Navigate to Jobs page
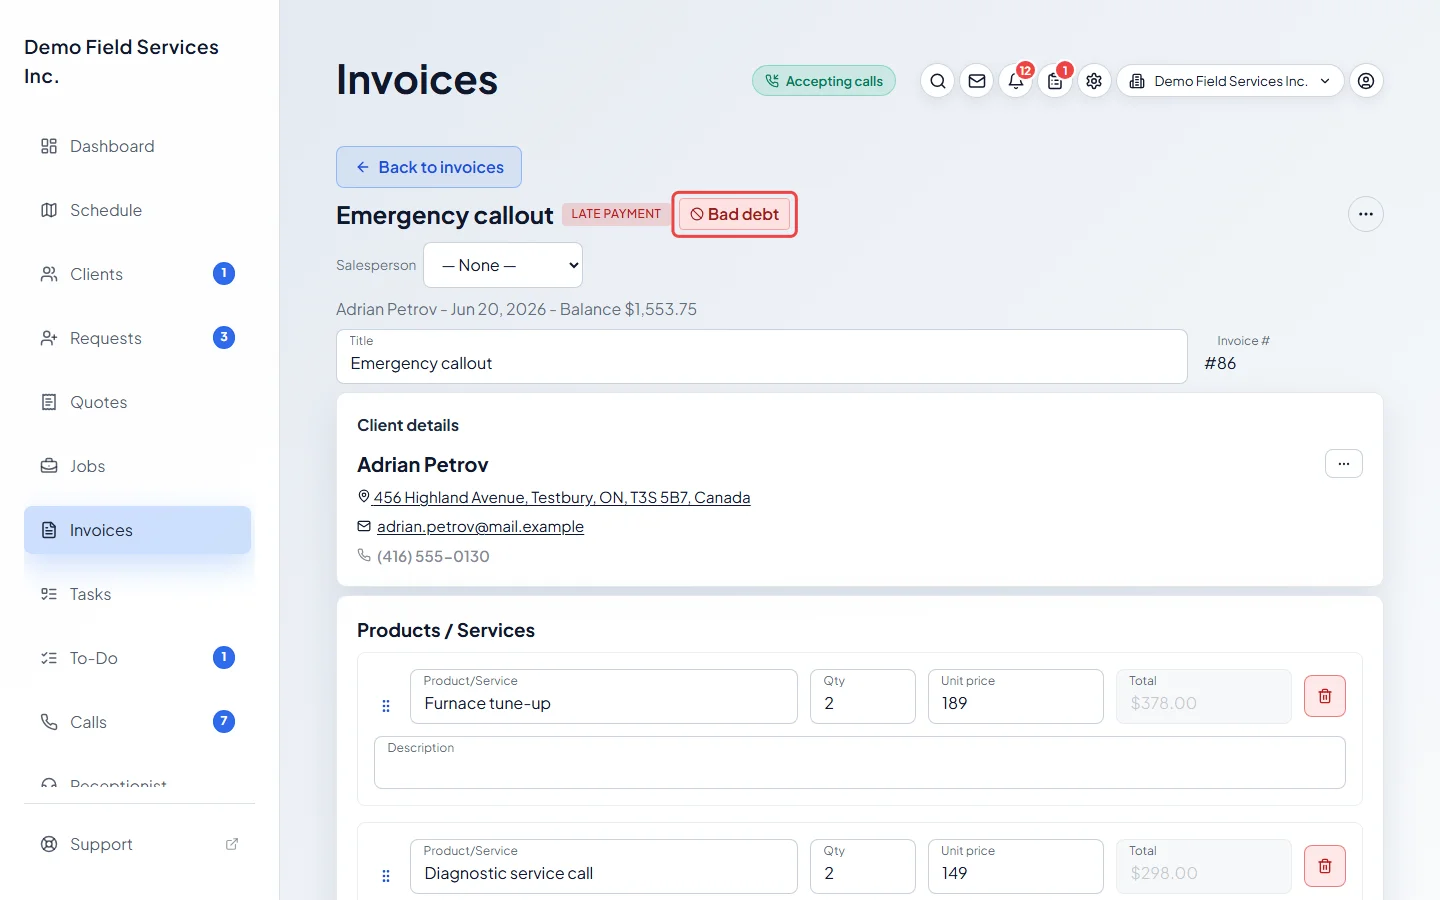The width and height of the screenshot is (1440, 900). (x=138, y=466)
